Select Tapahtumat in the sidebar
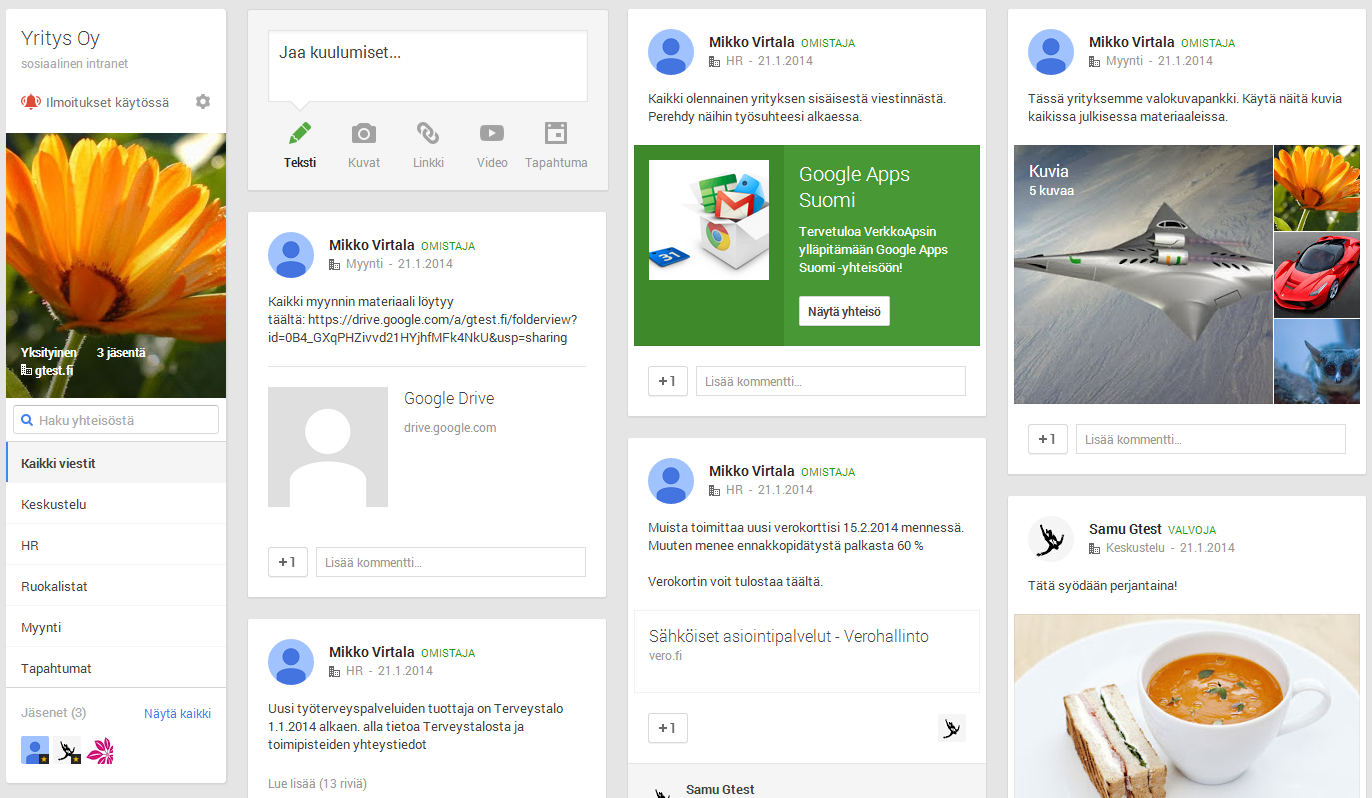The image size is (1372, 798). [56, 669]
